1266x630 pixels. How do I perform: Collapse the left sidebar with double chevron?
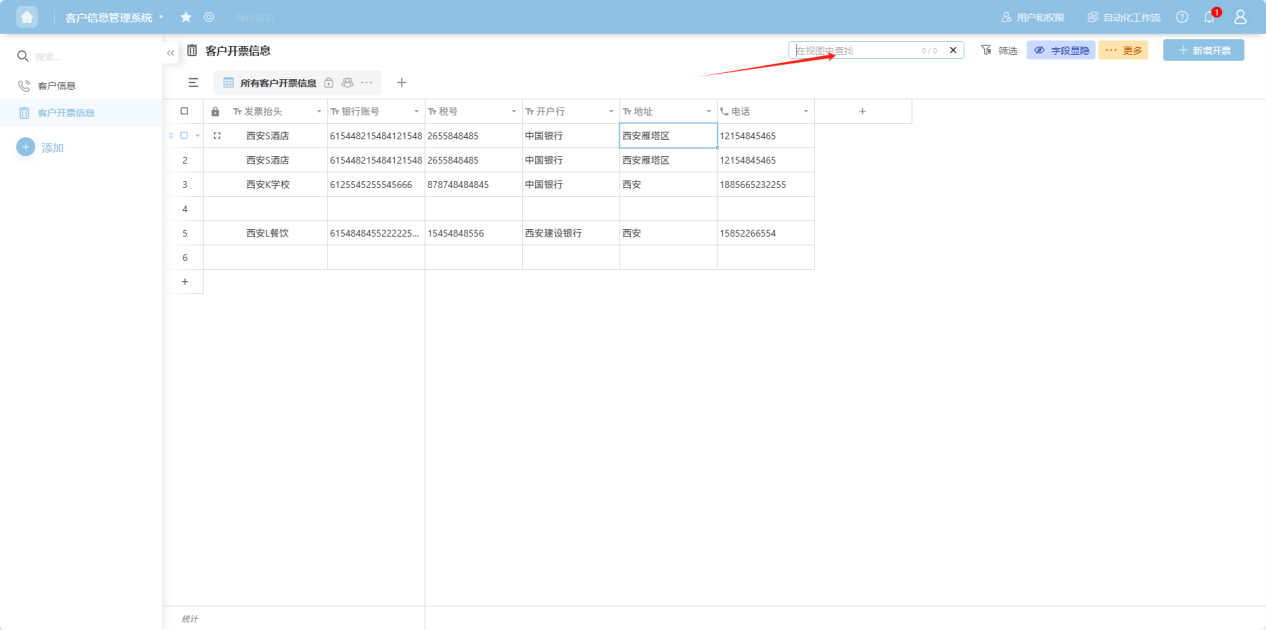[170, 52]
